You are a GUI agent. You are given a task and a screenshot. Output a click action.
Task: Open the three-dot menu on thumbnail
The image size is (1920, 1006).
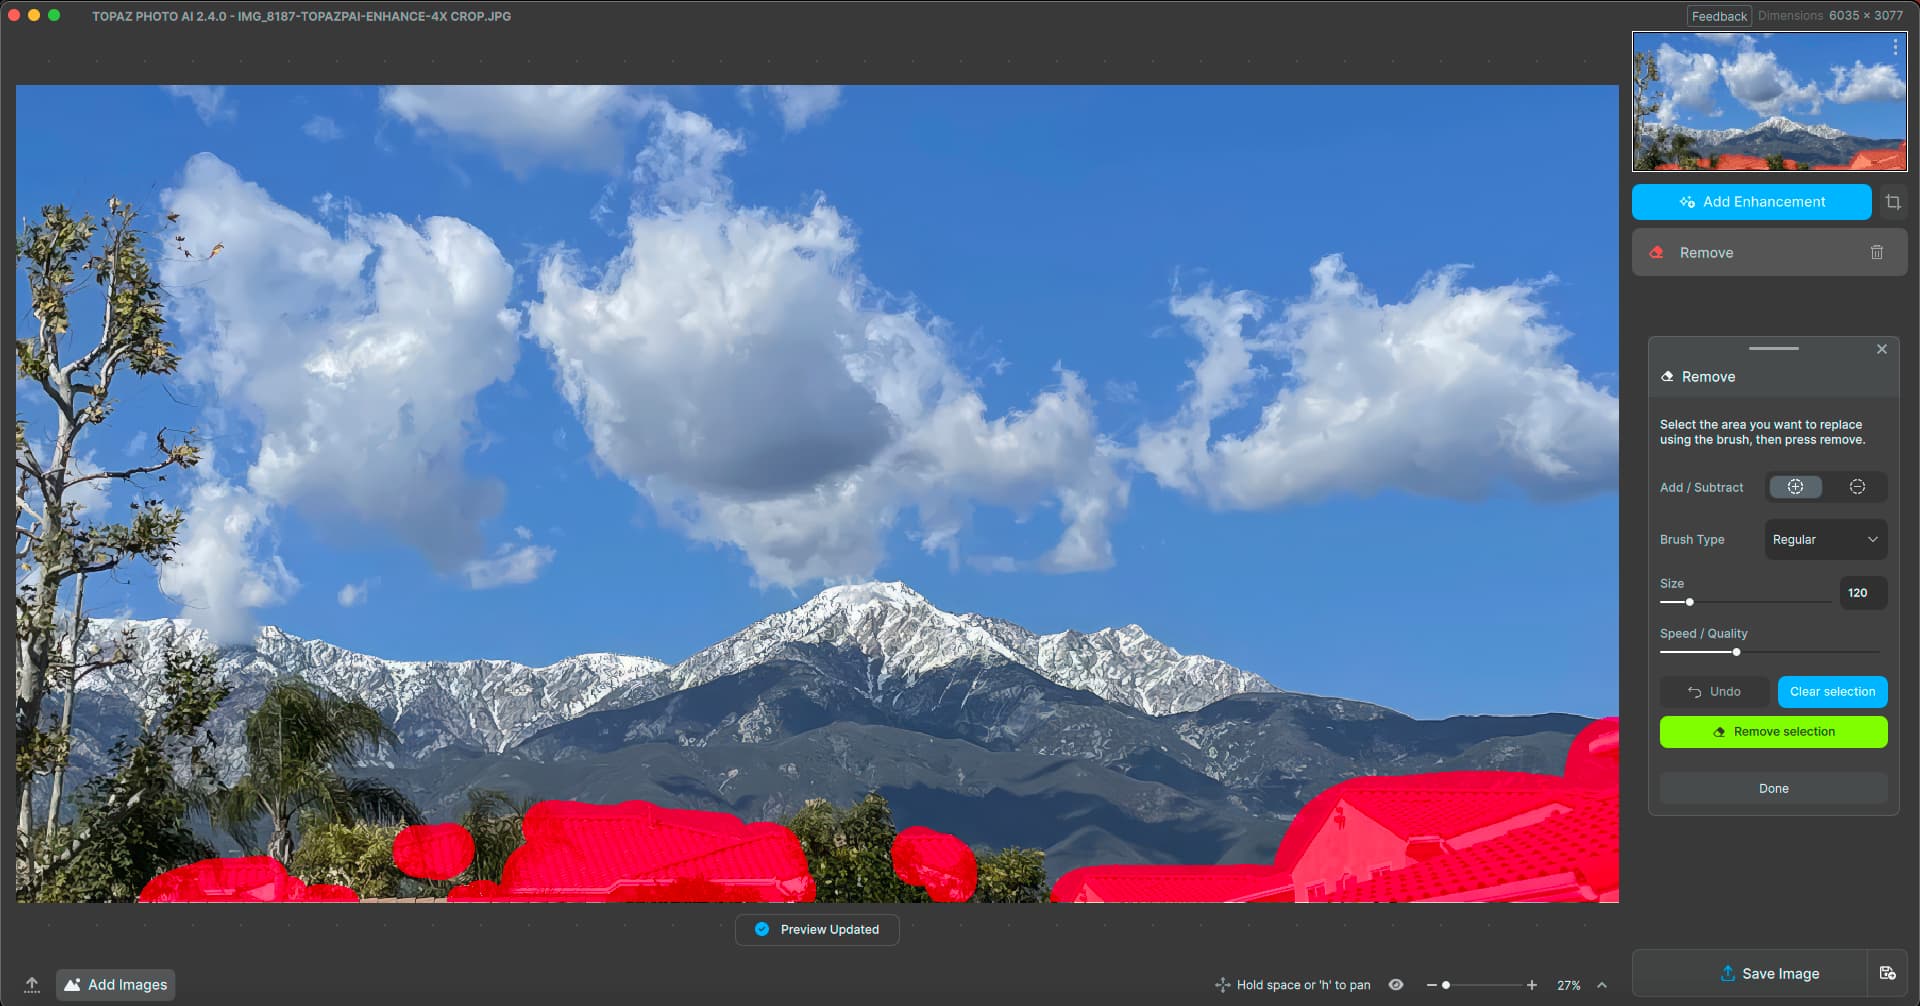coord(1894,47)
